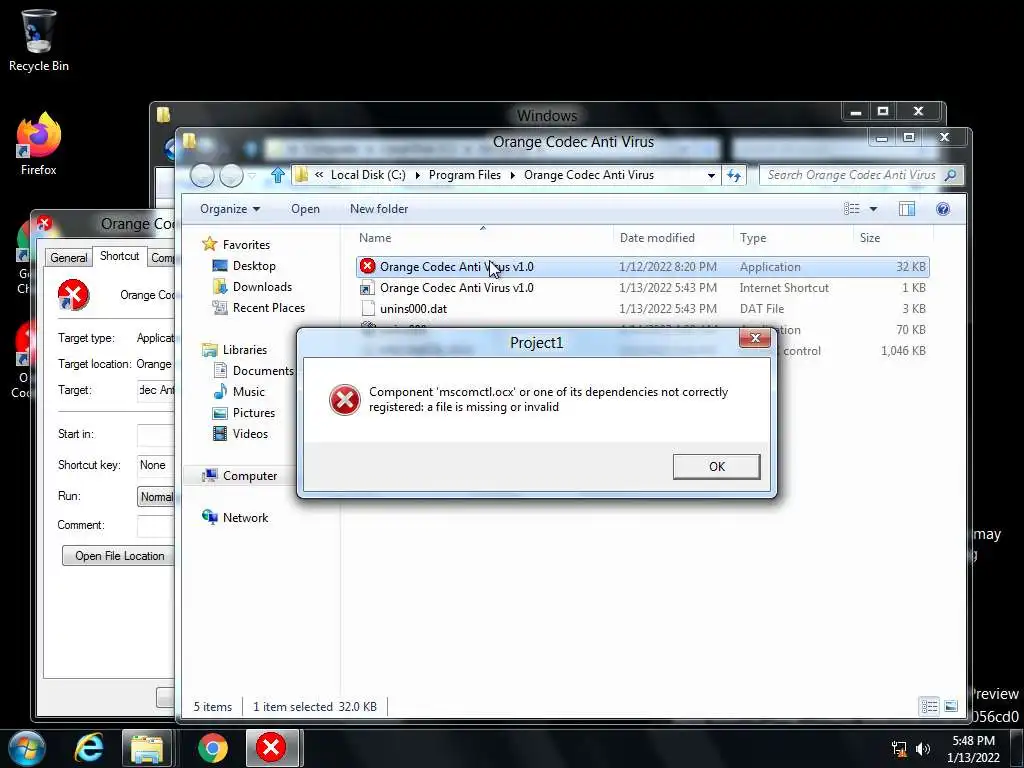Screen dimensions: 1024x768
Task: Click Open File Location button
Action: click(119, 556)
